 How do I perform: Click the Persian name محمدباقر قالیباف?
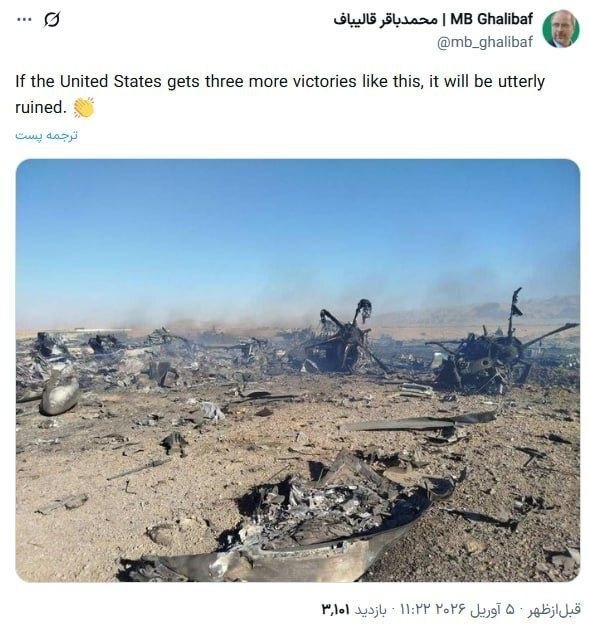point(385,20)
